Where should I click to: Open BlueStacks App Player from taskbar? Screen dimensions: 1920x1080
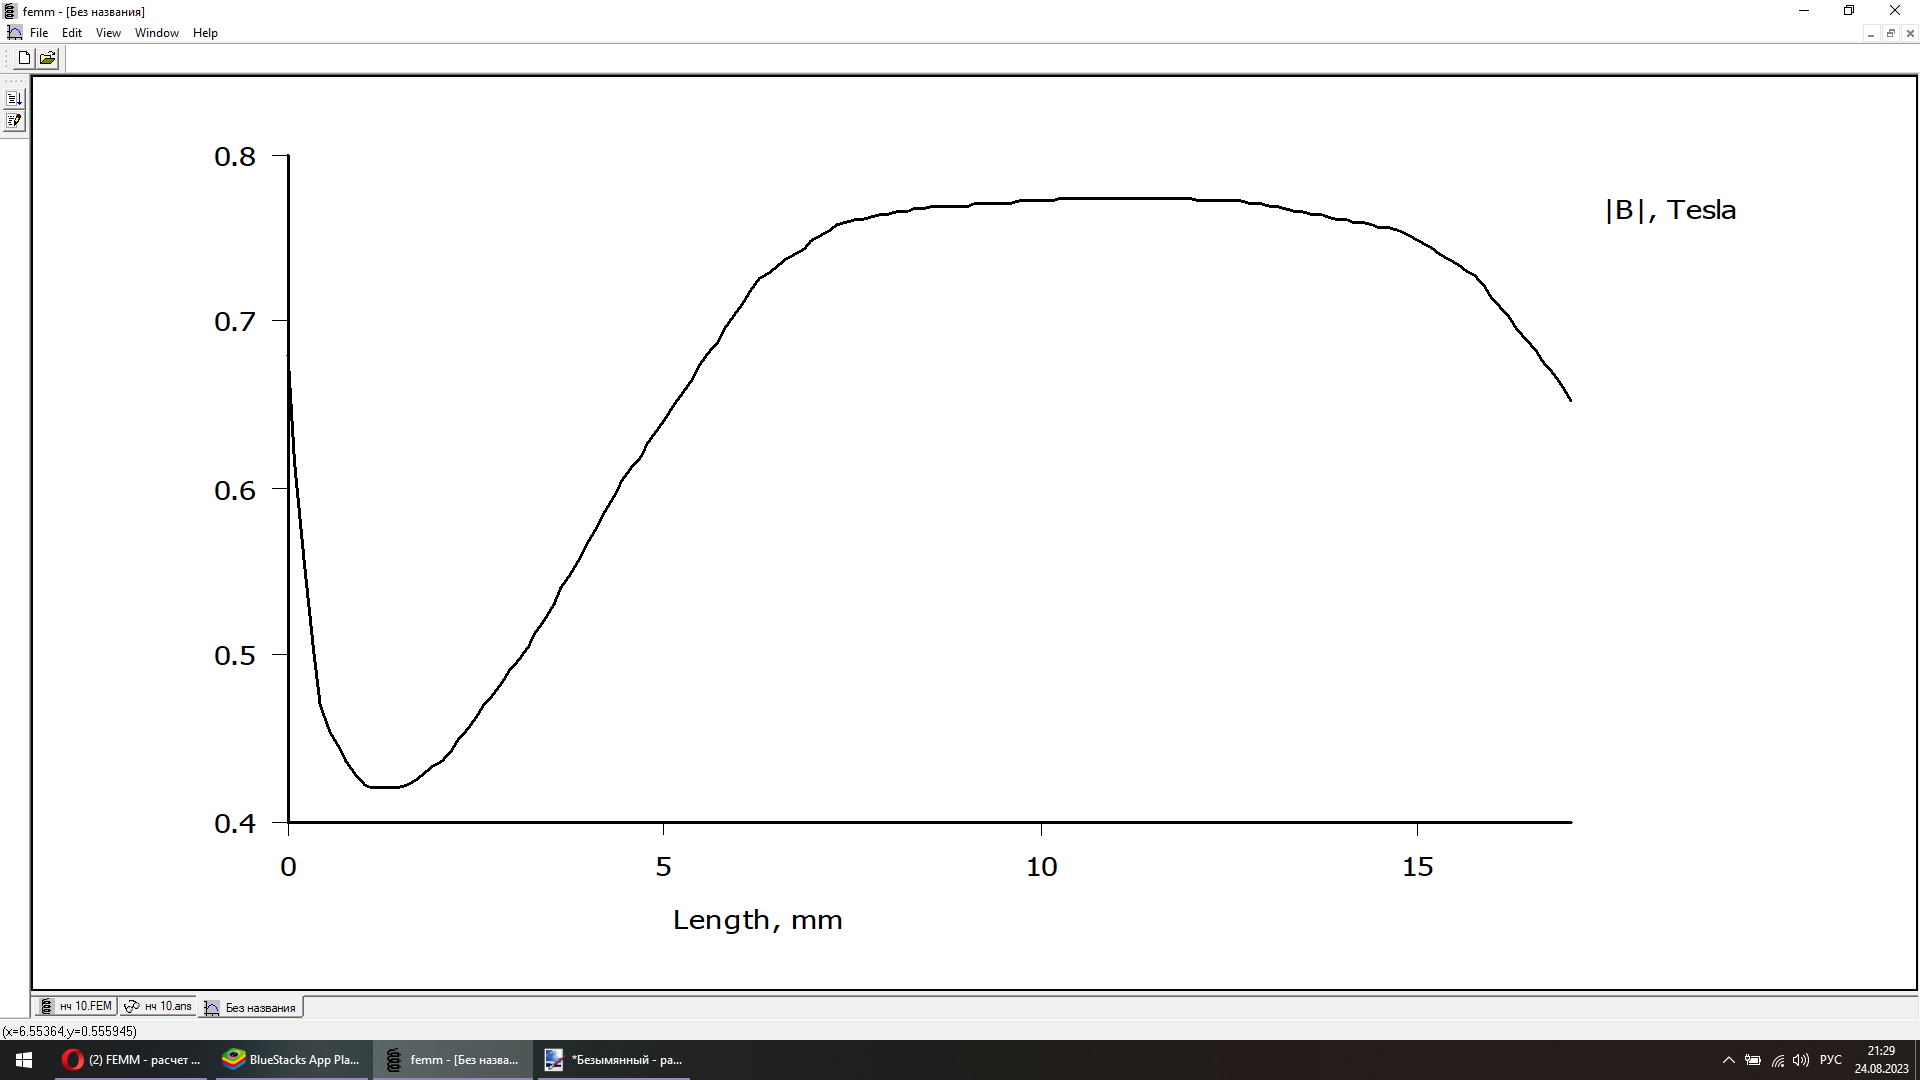[291, 1060]
